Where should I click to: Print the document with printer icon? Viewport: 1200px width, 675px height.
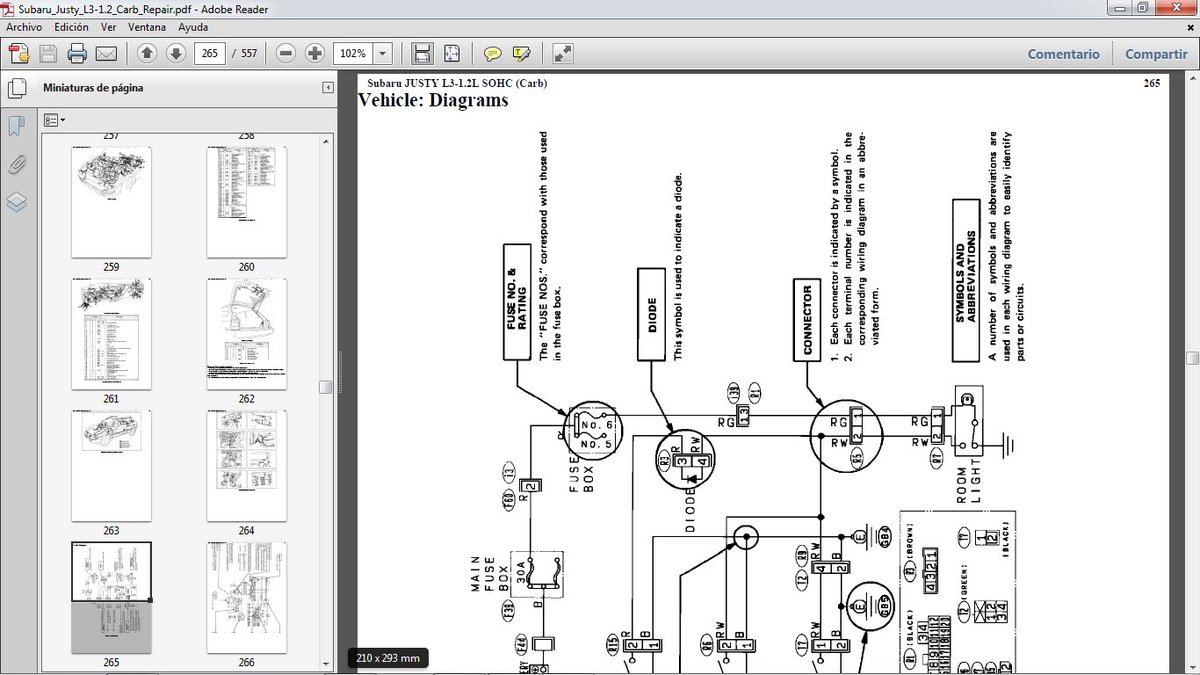click(77, 53)
